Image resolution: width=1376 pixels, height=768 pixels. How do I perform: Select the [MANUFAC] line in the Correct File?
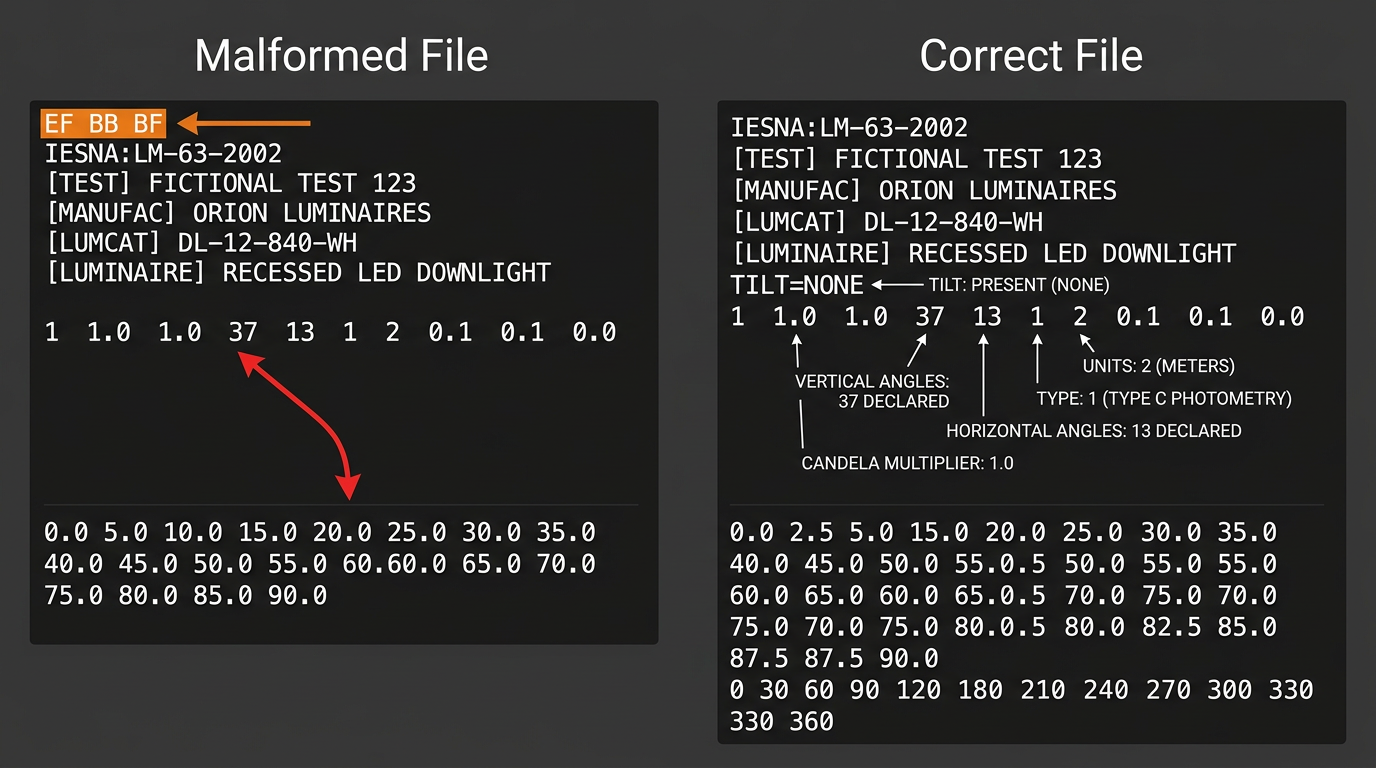(x=924, y=190)
